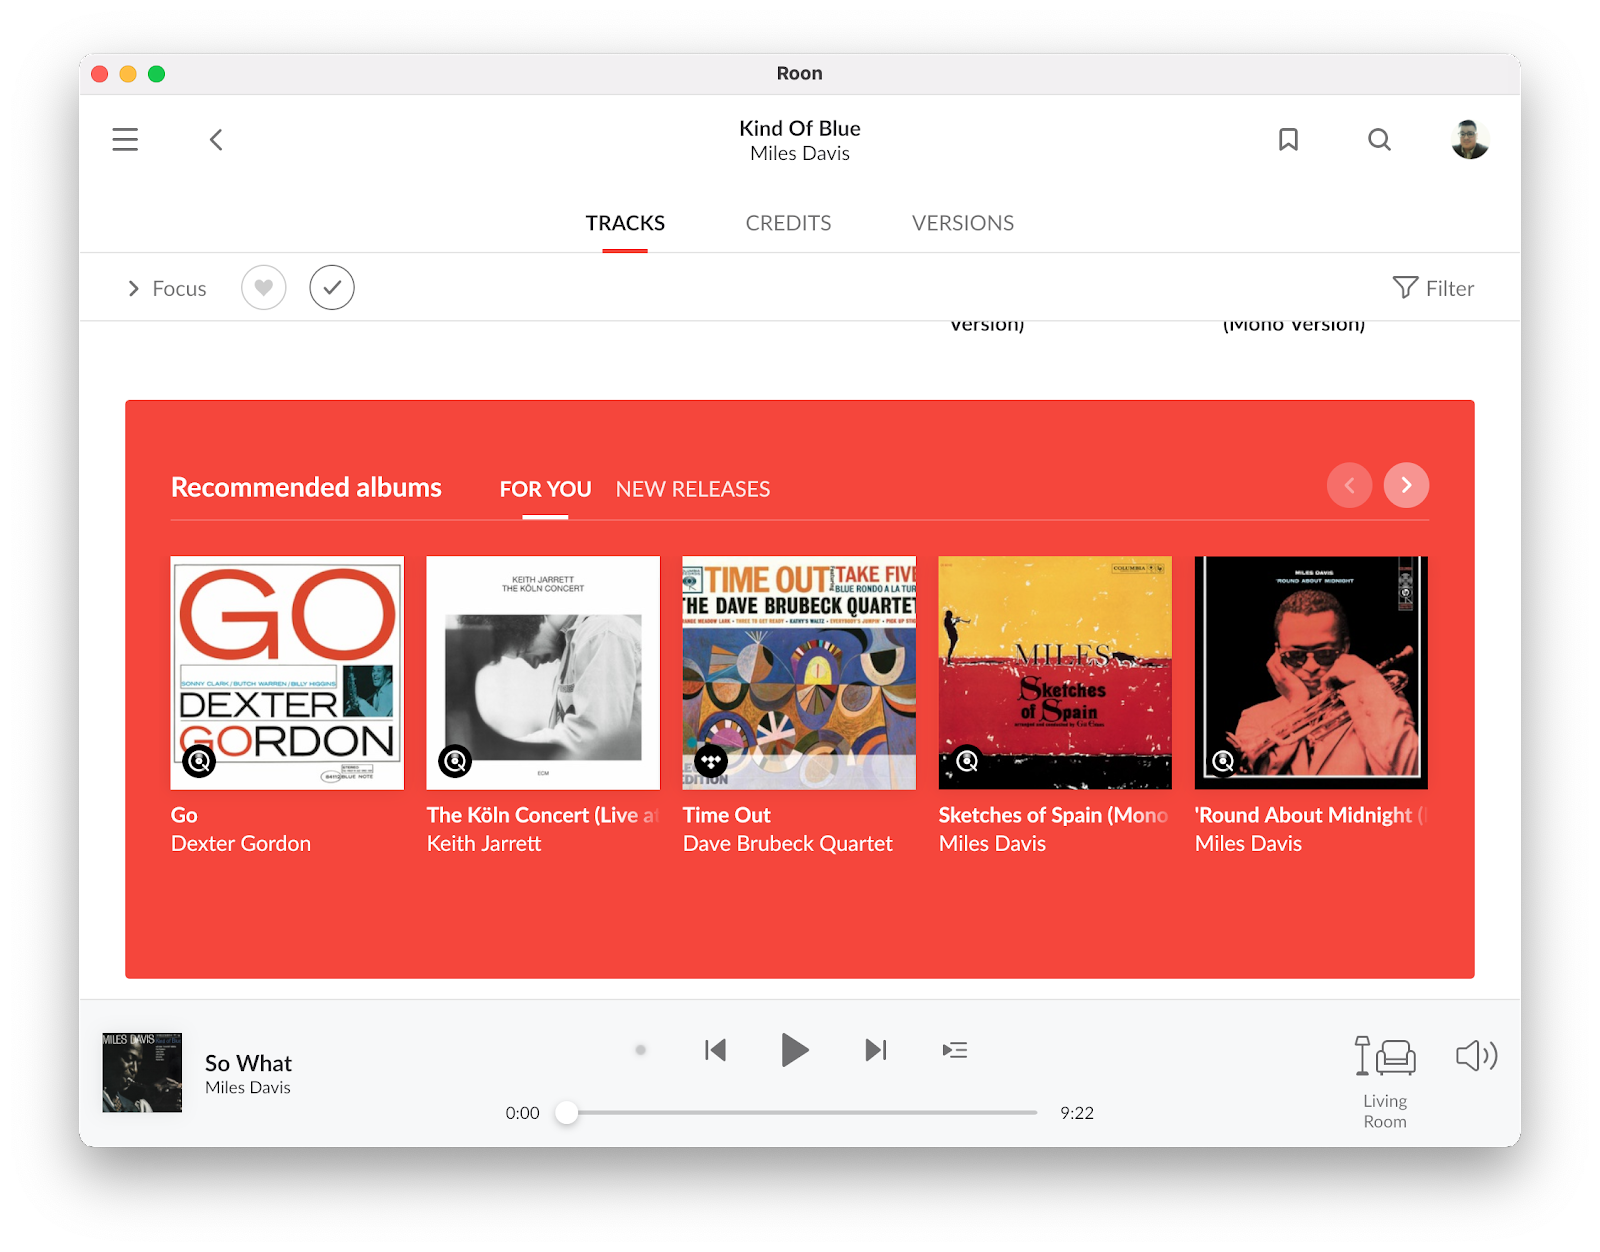The image size is (1600, 1252).
Task: Open the user profile avatar
Action: [x=1469, y=139]
